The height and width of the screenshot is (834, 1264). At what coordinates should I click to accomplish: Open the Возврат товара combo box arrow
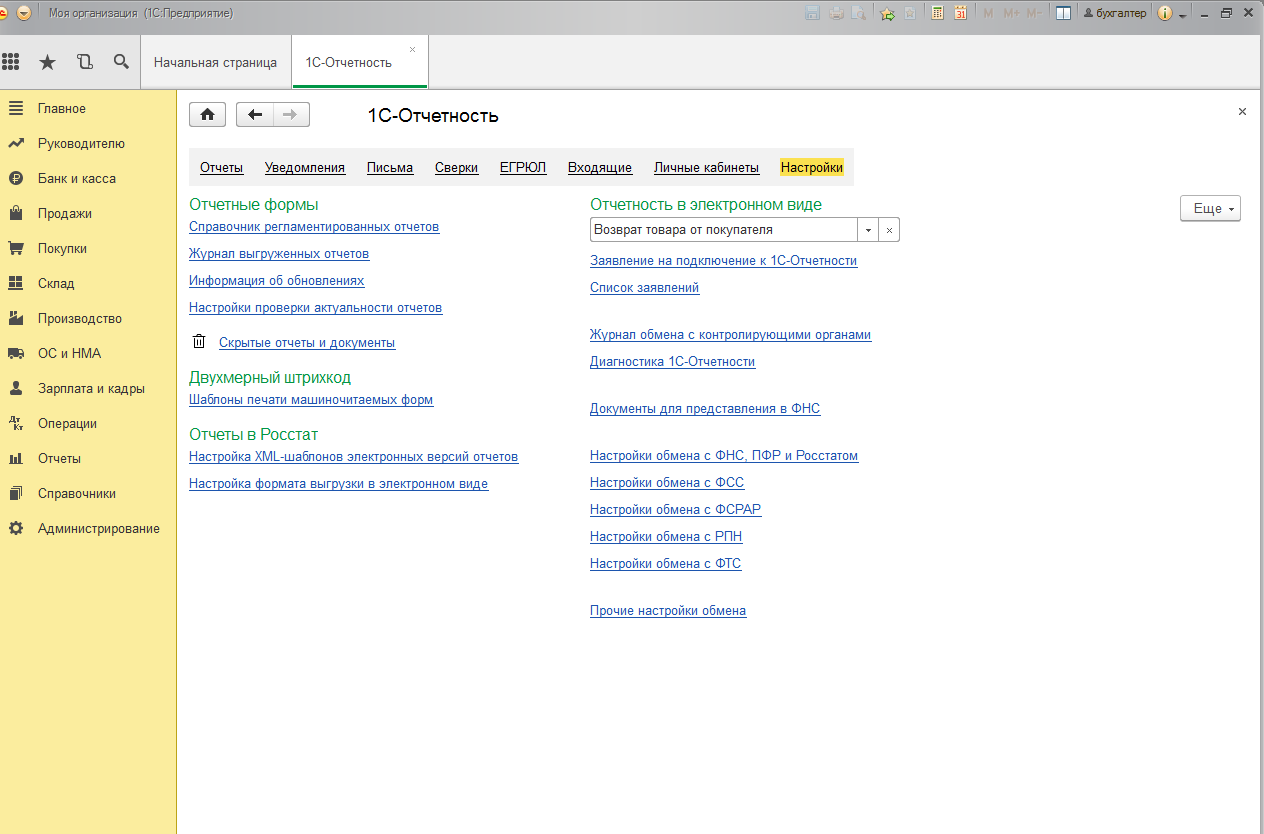pyautogui.click(x=868, y=230)
